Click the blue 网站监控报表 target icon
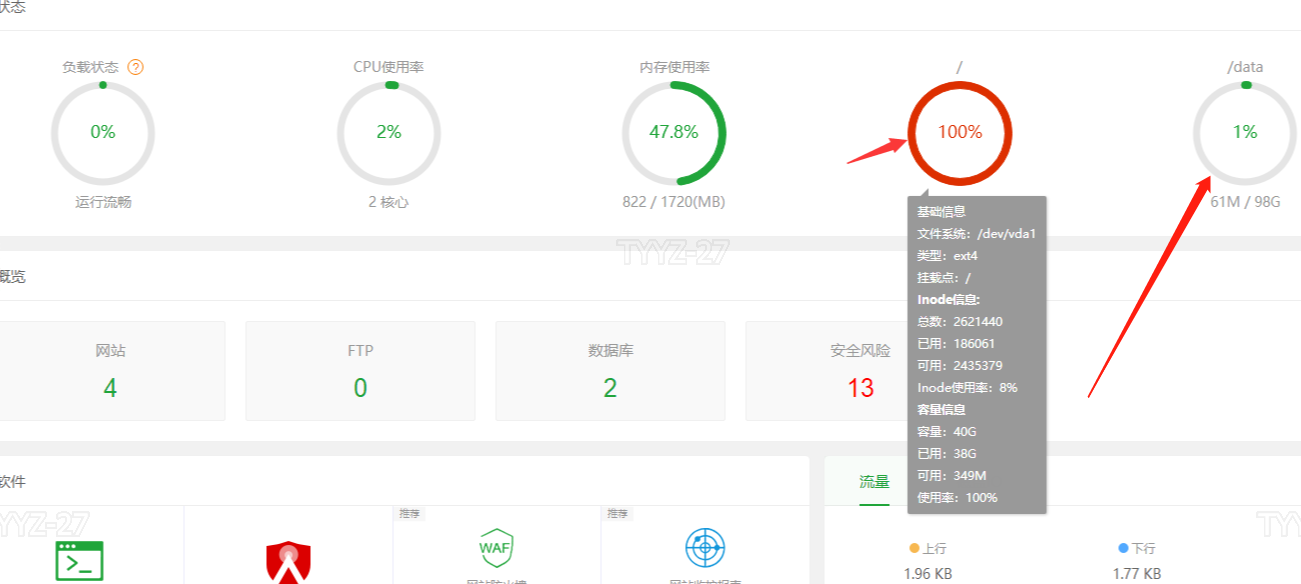 click(x=705, y=548)
